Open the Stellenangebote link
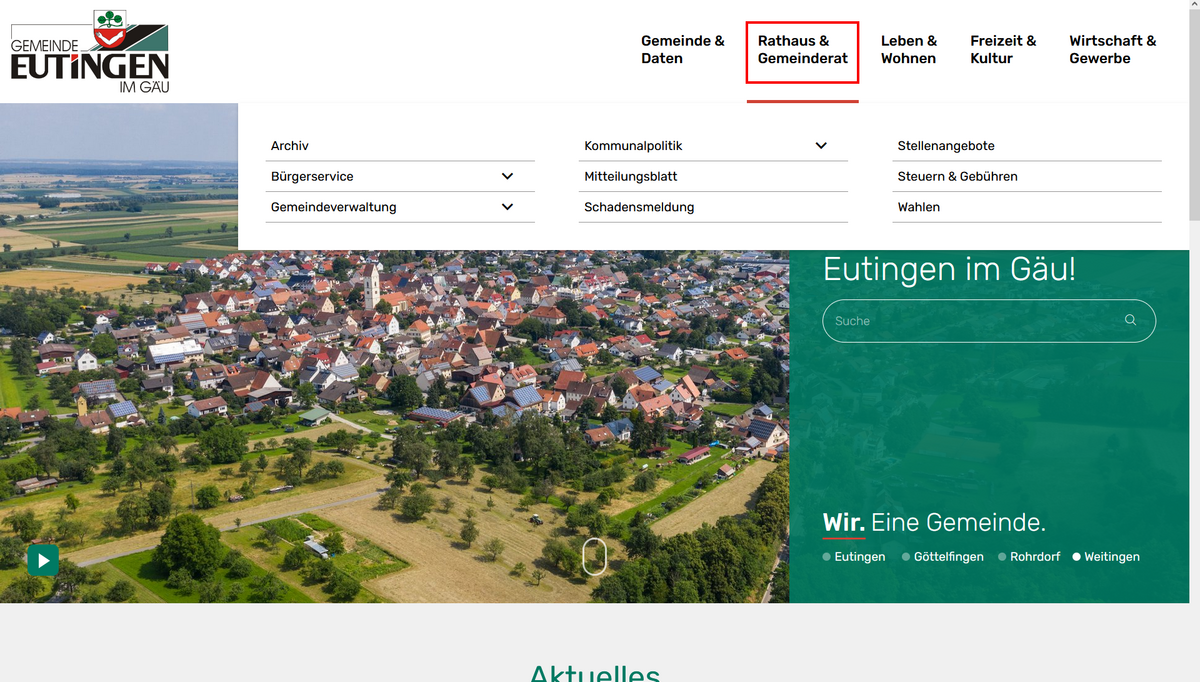This screenshot has width=1200, height=682. coord(946,146)
